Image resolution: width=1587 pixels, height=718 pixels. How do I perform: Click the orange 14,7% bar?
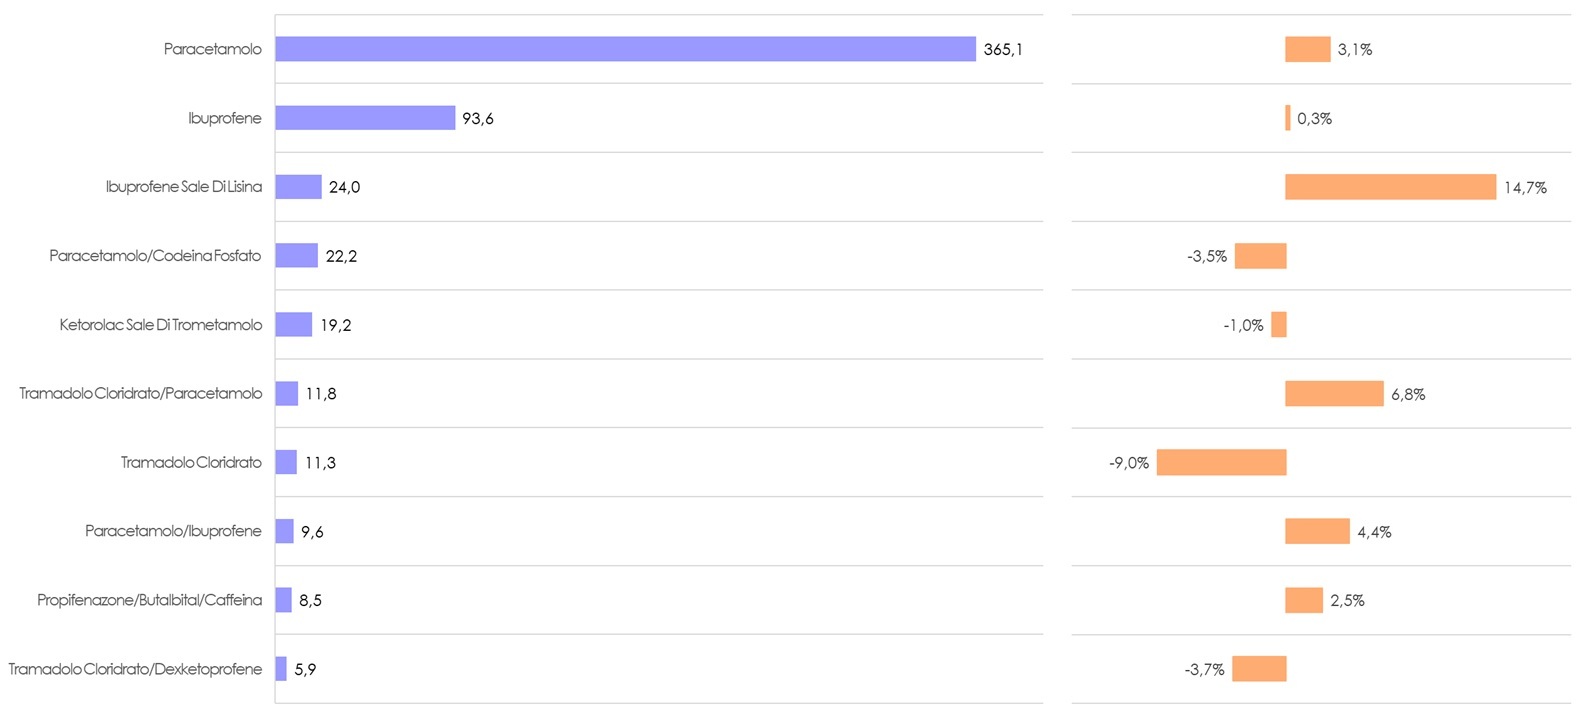1390,187
